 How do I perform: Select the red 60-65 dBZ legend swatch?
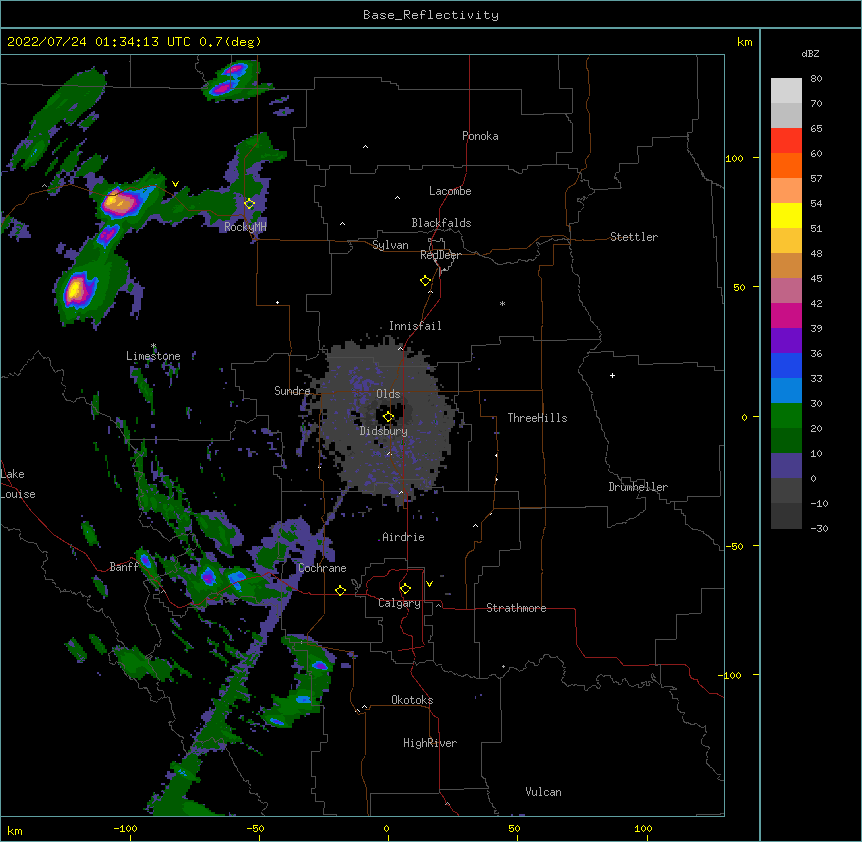[786, 140]
